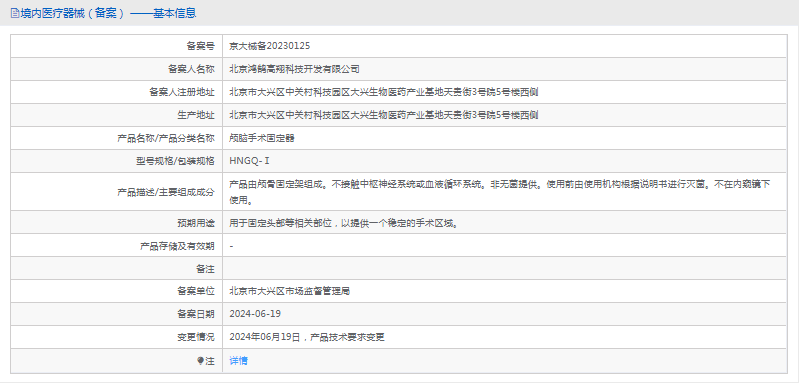This screenshot has width=799, height=383.
Task: Click the 预期用途 row label
Action: [196, 223]
